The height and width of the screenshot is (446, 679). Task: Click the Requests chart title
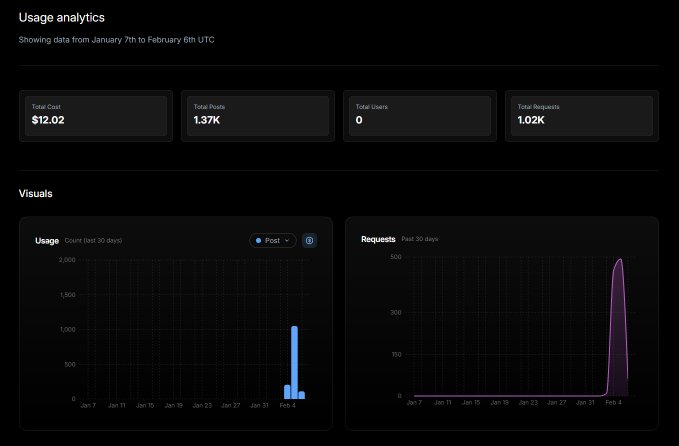(x=378, y=239)
